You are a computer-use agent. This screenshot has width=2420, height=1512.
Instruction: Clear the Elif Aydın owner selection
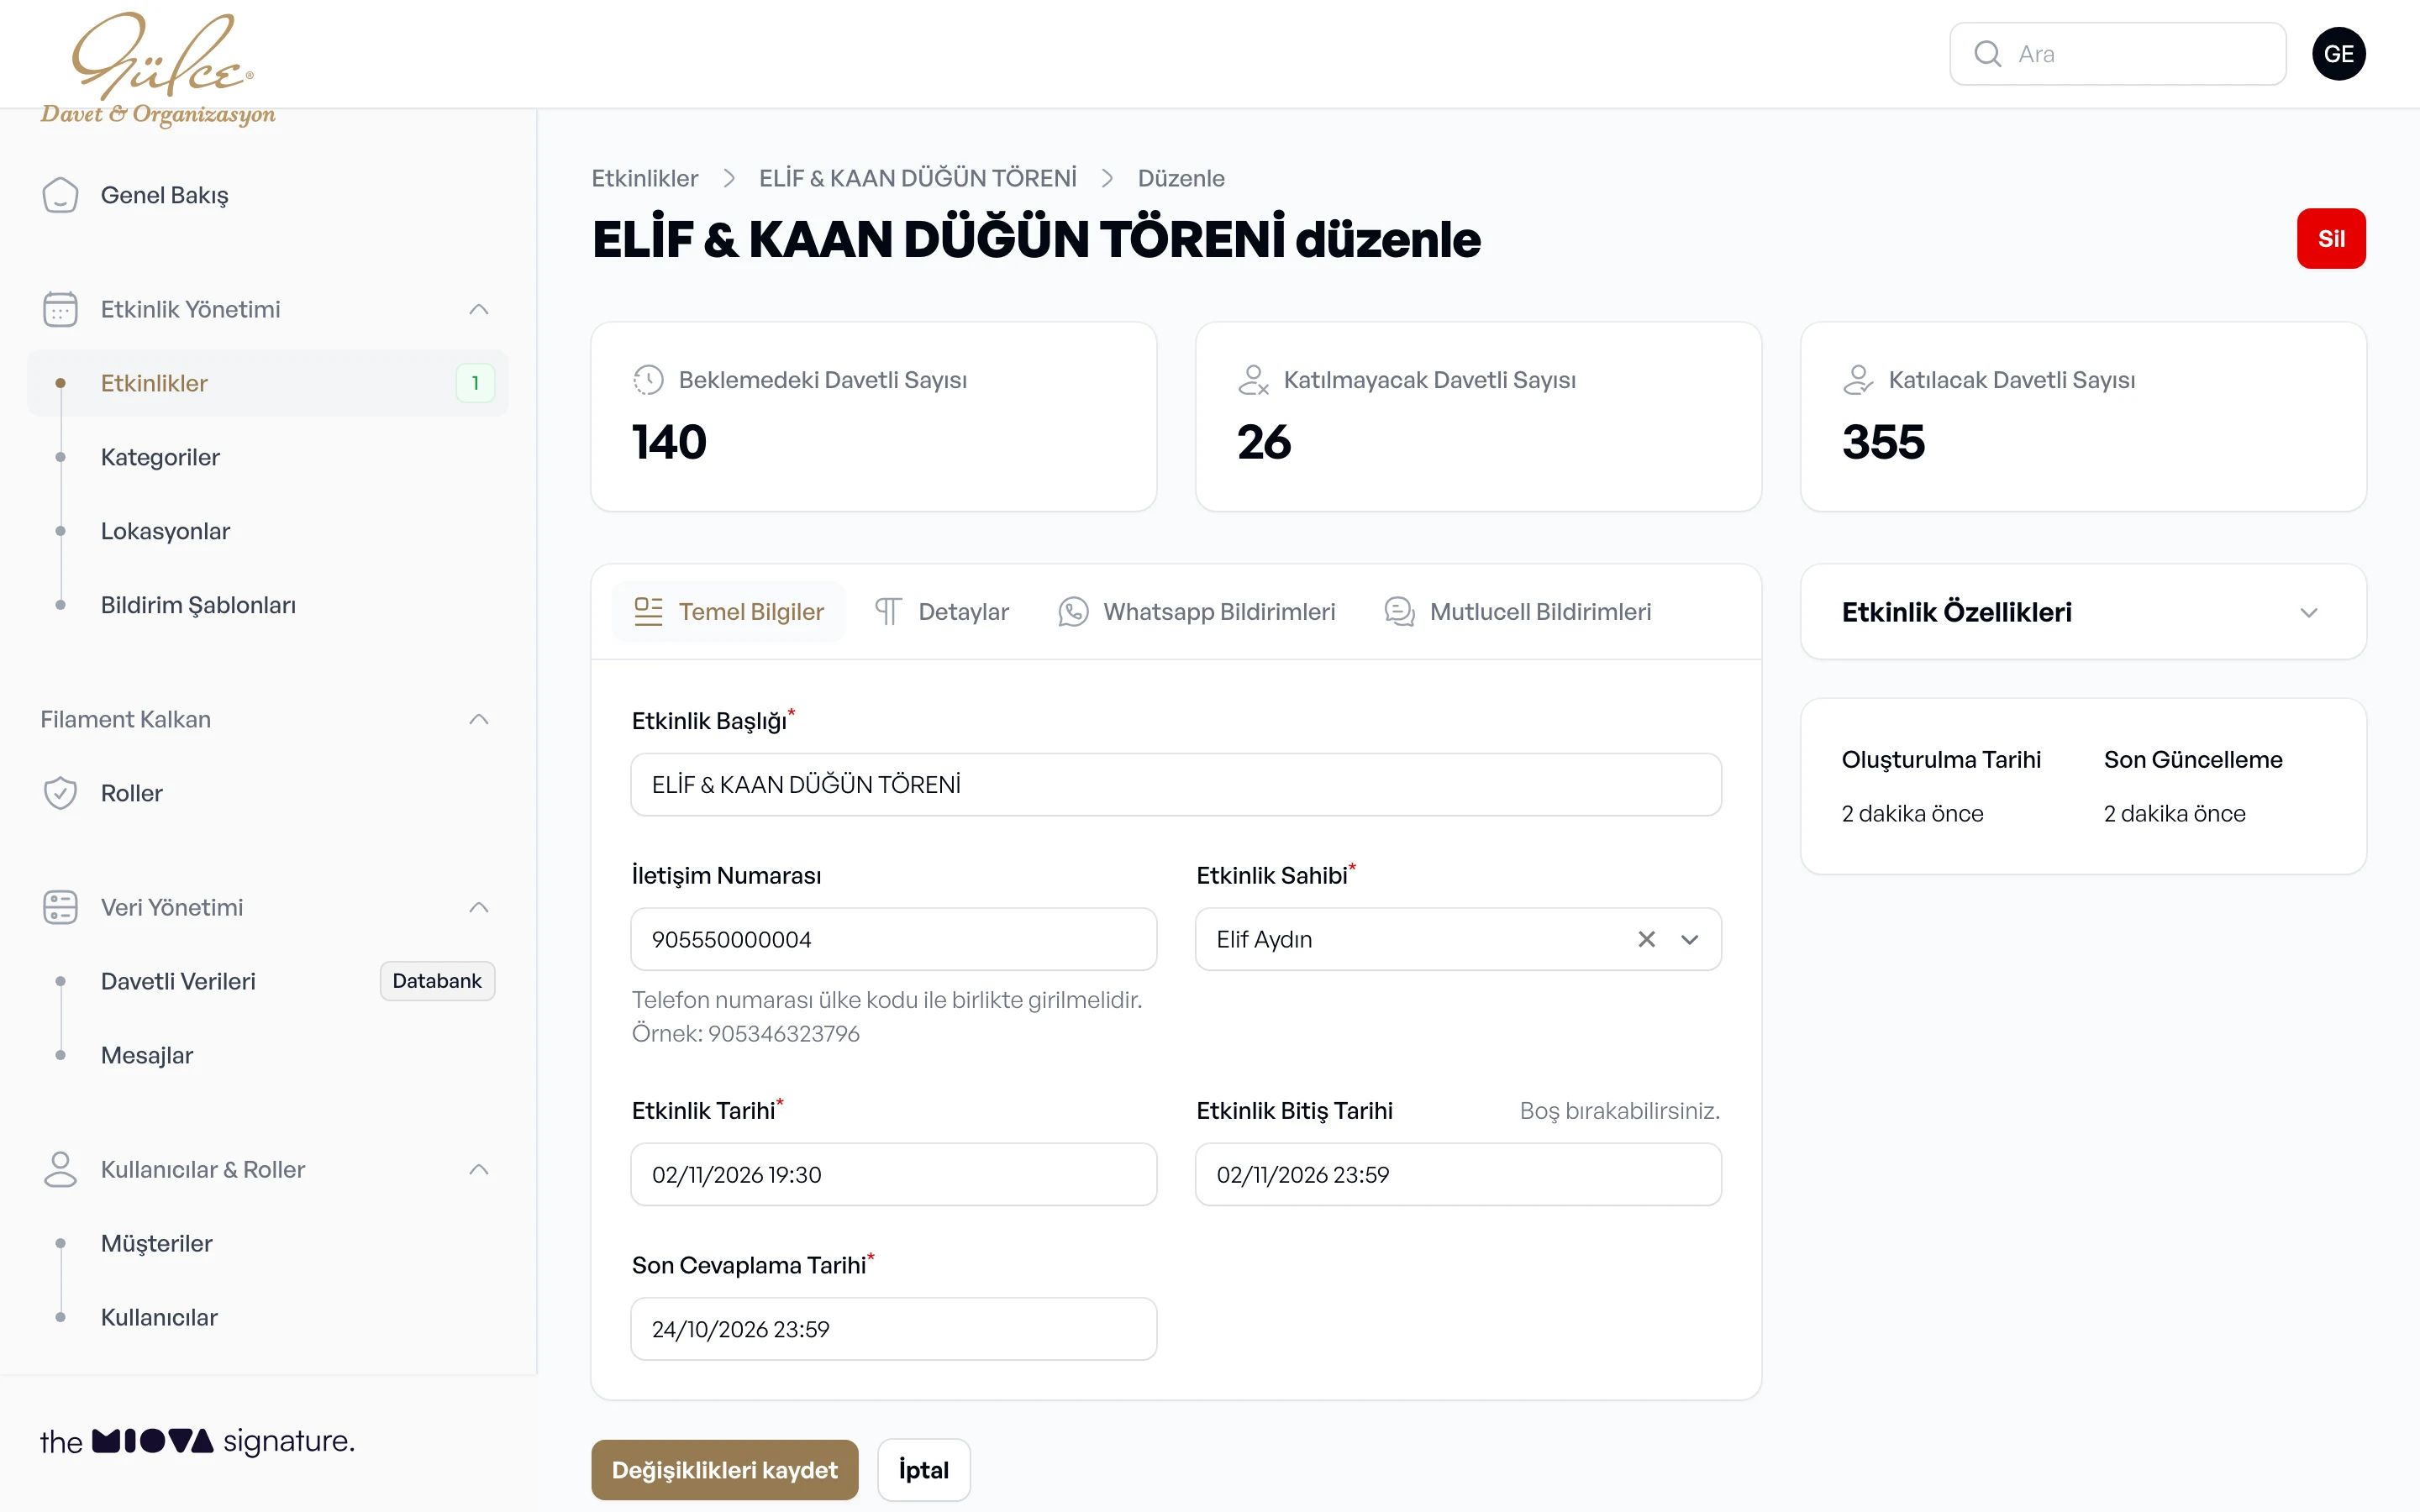point(1646,939)
